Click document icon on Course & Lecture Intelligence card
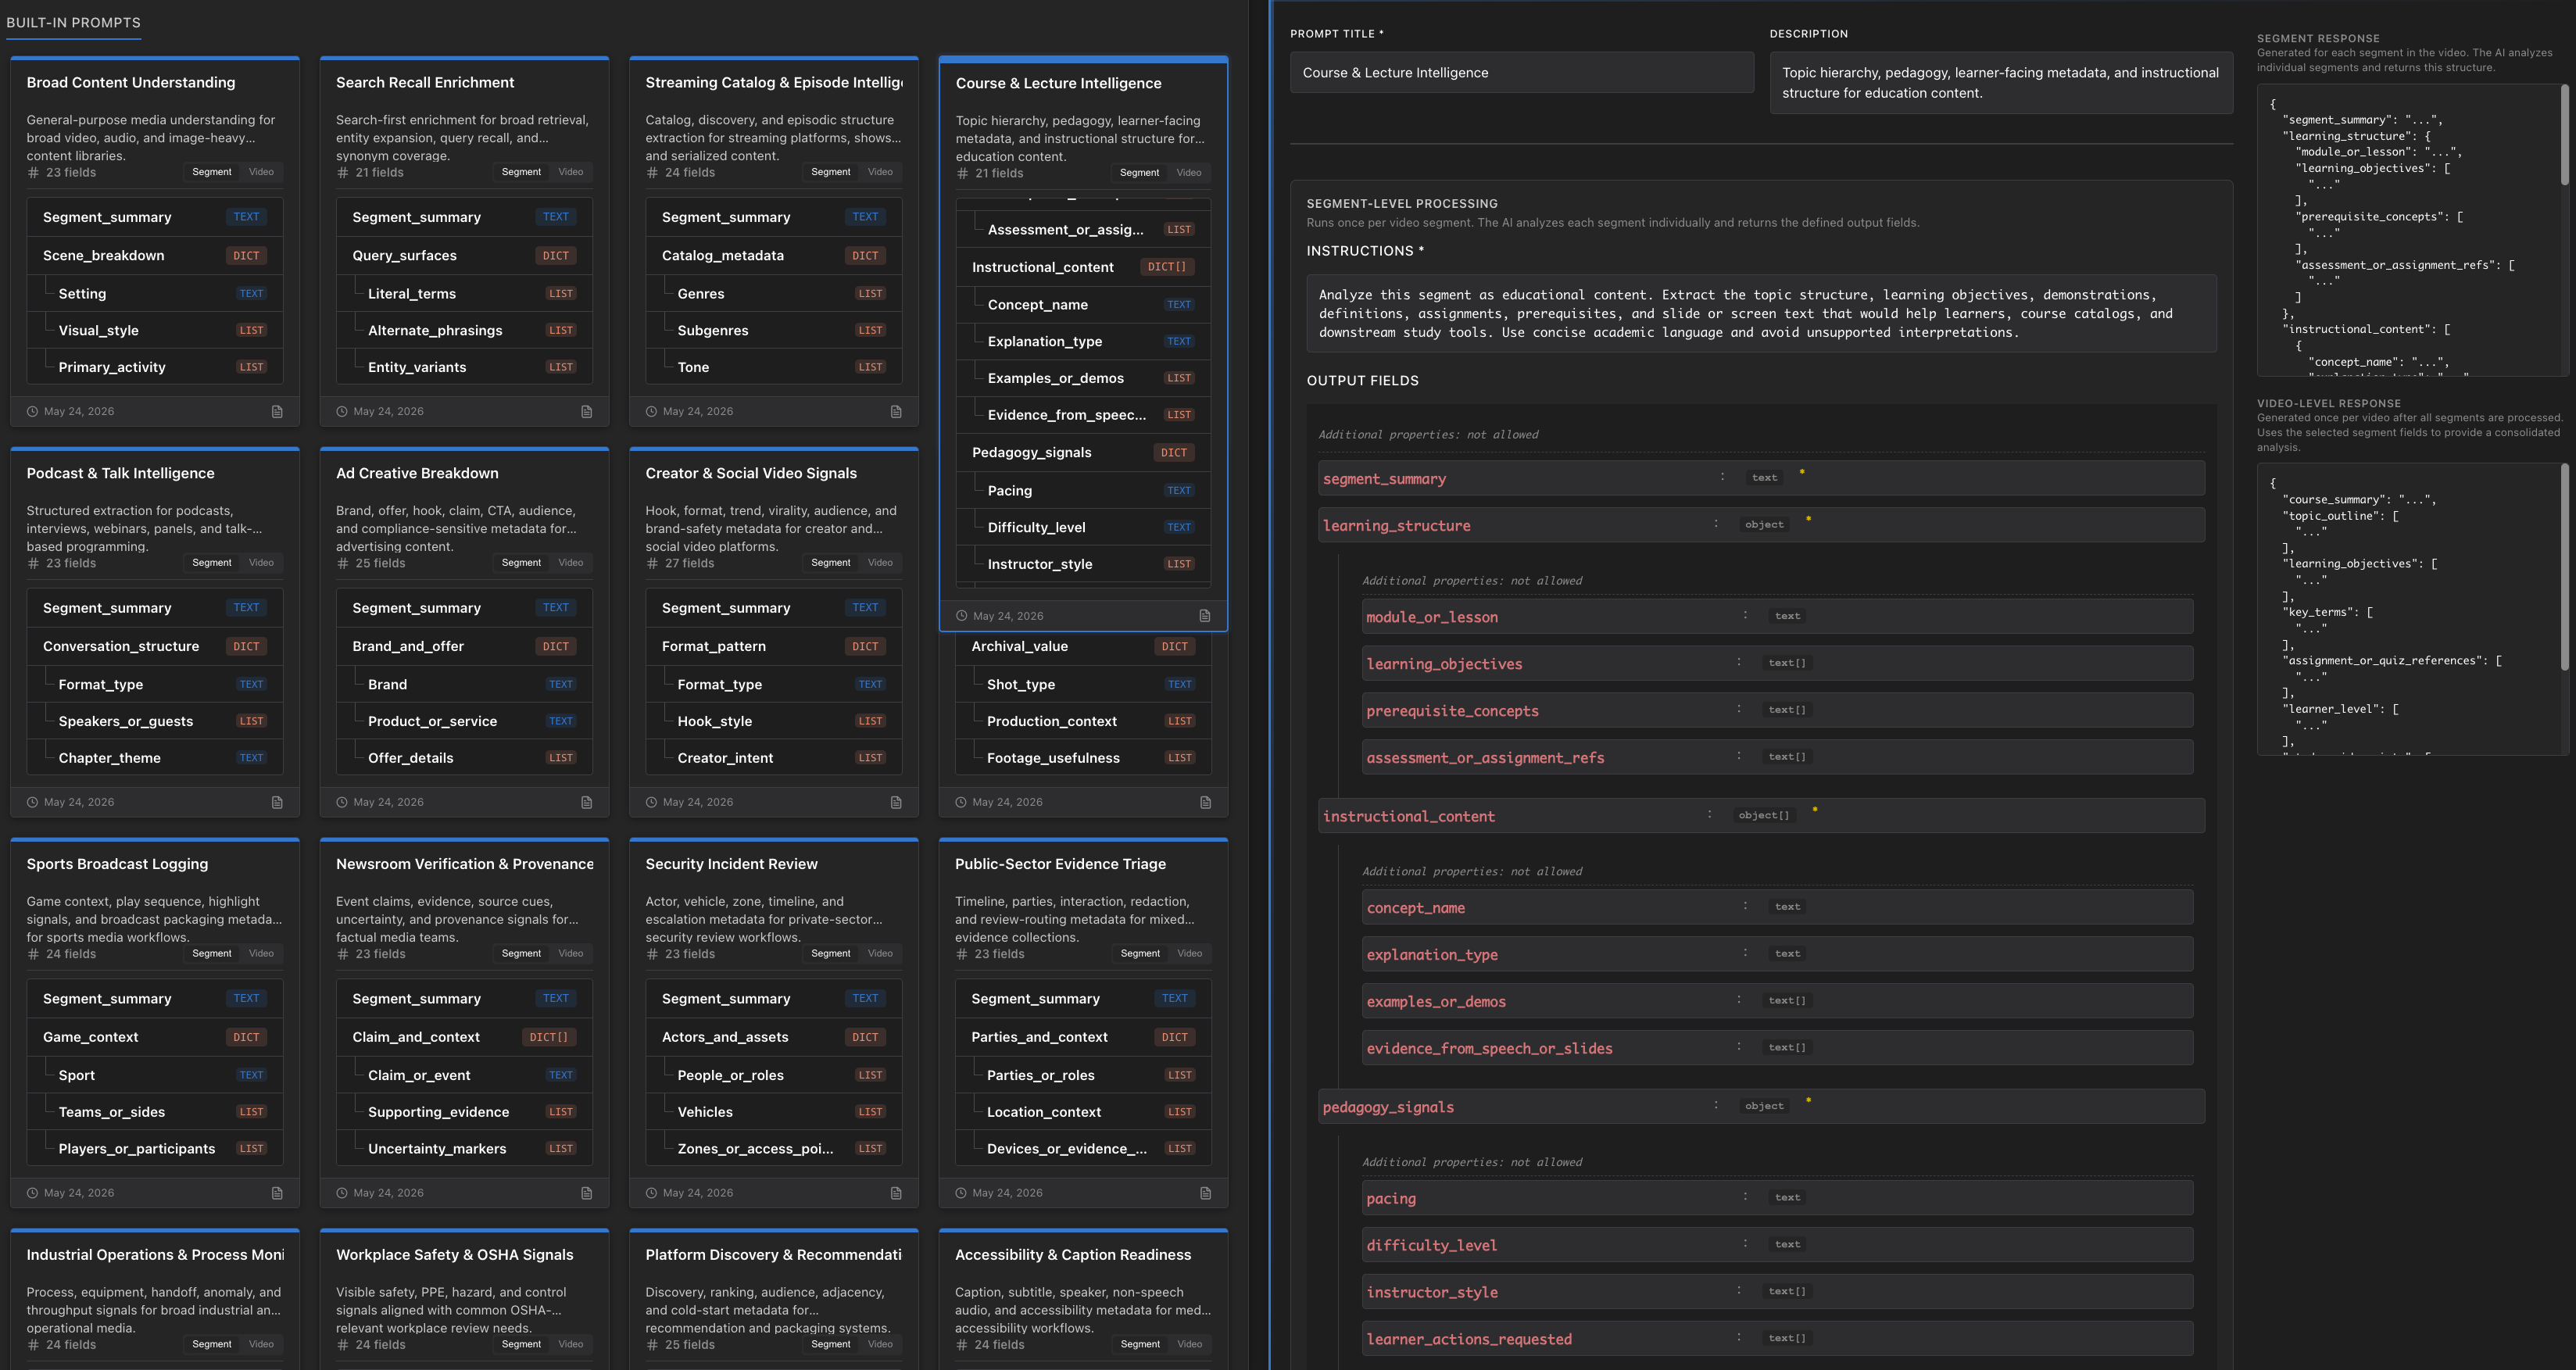This screenshot has width=2576, height=1370. pyautogui.click(x=1205, y=616)
